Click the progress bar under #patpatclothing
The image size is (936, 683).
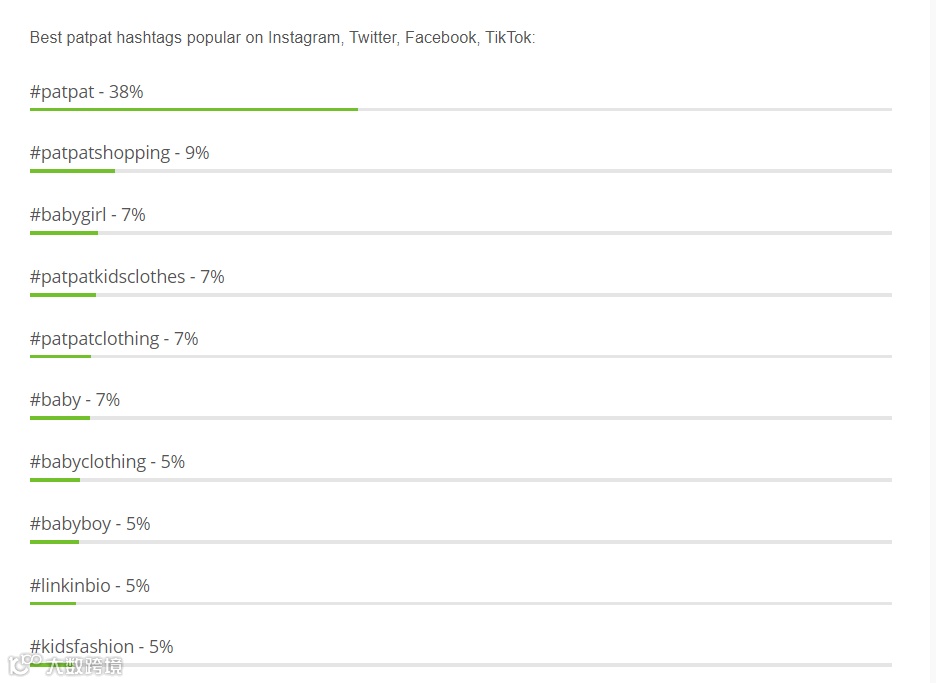60,356
